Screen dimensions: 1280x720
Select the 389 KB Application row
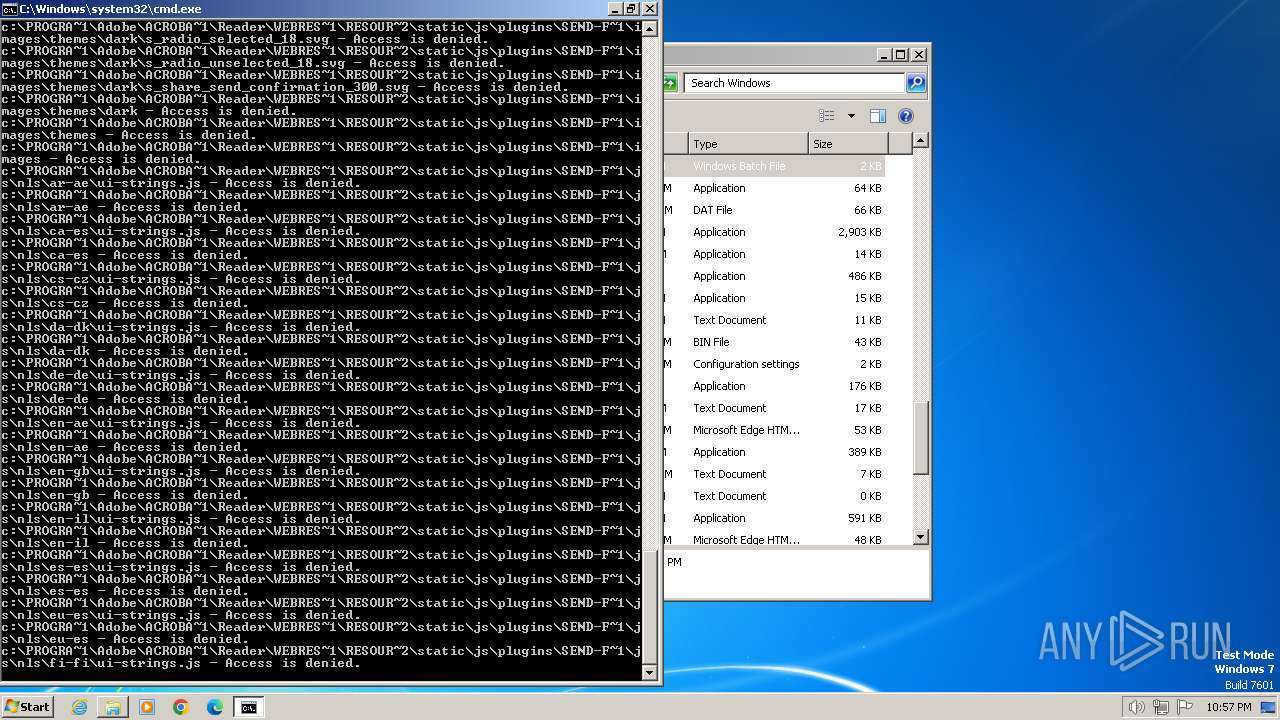pyautogui.click(x=774, y=452)
